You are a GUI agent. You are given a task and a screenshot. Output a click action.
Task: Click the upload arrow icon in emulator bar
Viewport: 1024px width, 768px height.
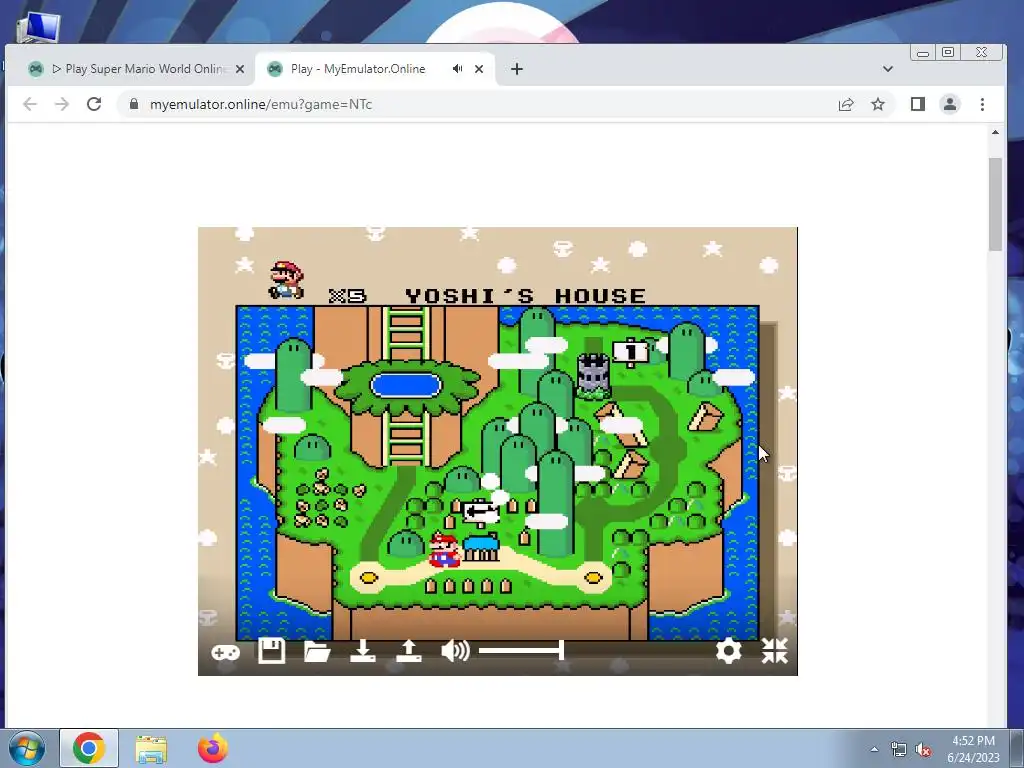pos(409,651)
